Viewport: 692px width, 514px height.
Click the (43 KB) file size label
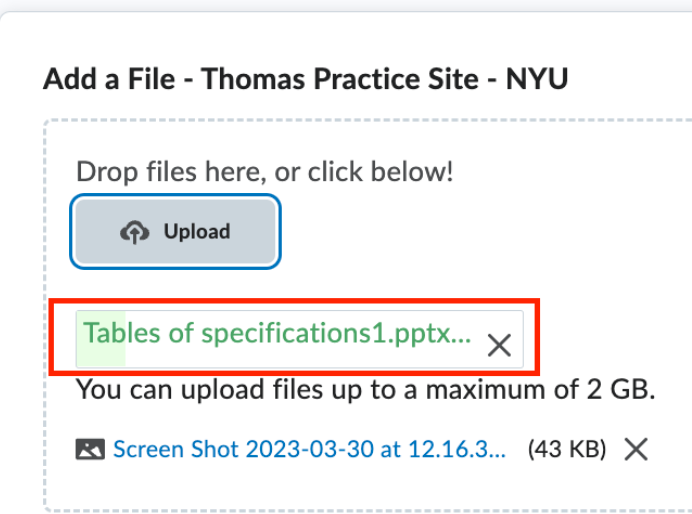click(567, 449)
